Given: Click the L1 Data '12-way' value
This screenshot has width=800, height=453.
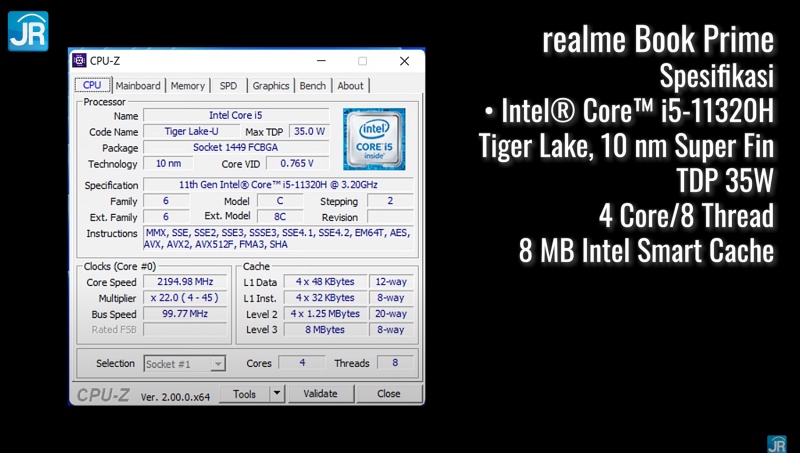Looking at the screenshot, I should tap(391, 282).
